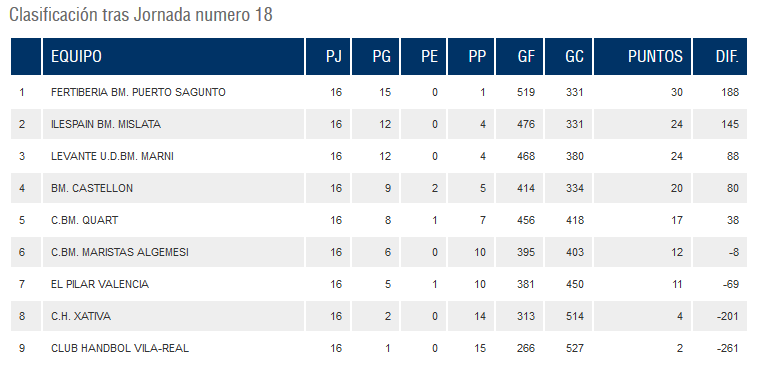This screenshot has width=759, height=371.
Task: Click the Clasificación tras Jornada numero 18 heading
Action: (x=141, y=15)
